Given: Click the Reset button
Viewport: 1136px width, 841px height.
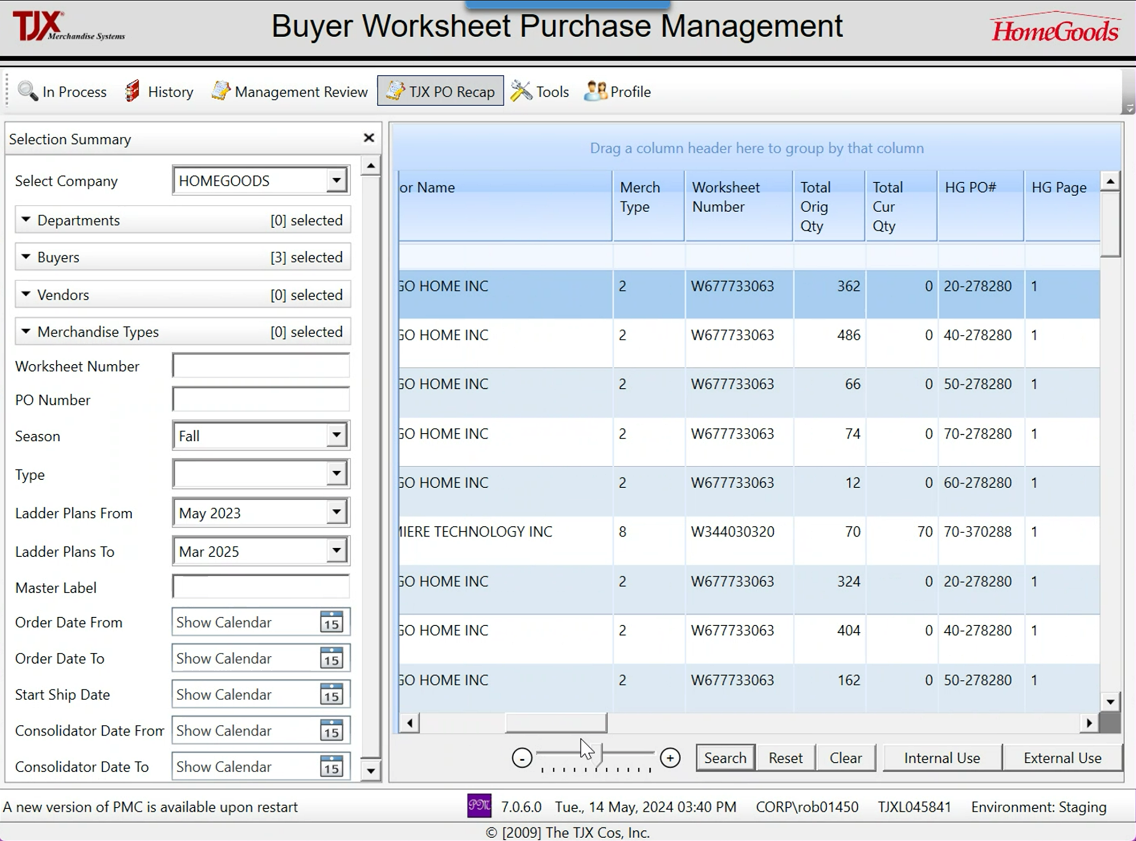Looking at the screenshot, I should pyautogui.click(x=785, y=758).
